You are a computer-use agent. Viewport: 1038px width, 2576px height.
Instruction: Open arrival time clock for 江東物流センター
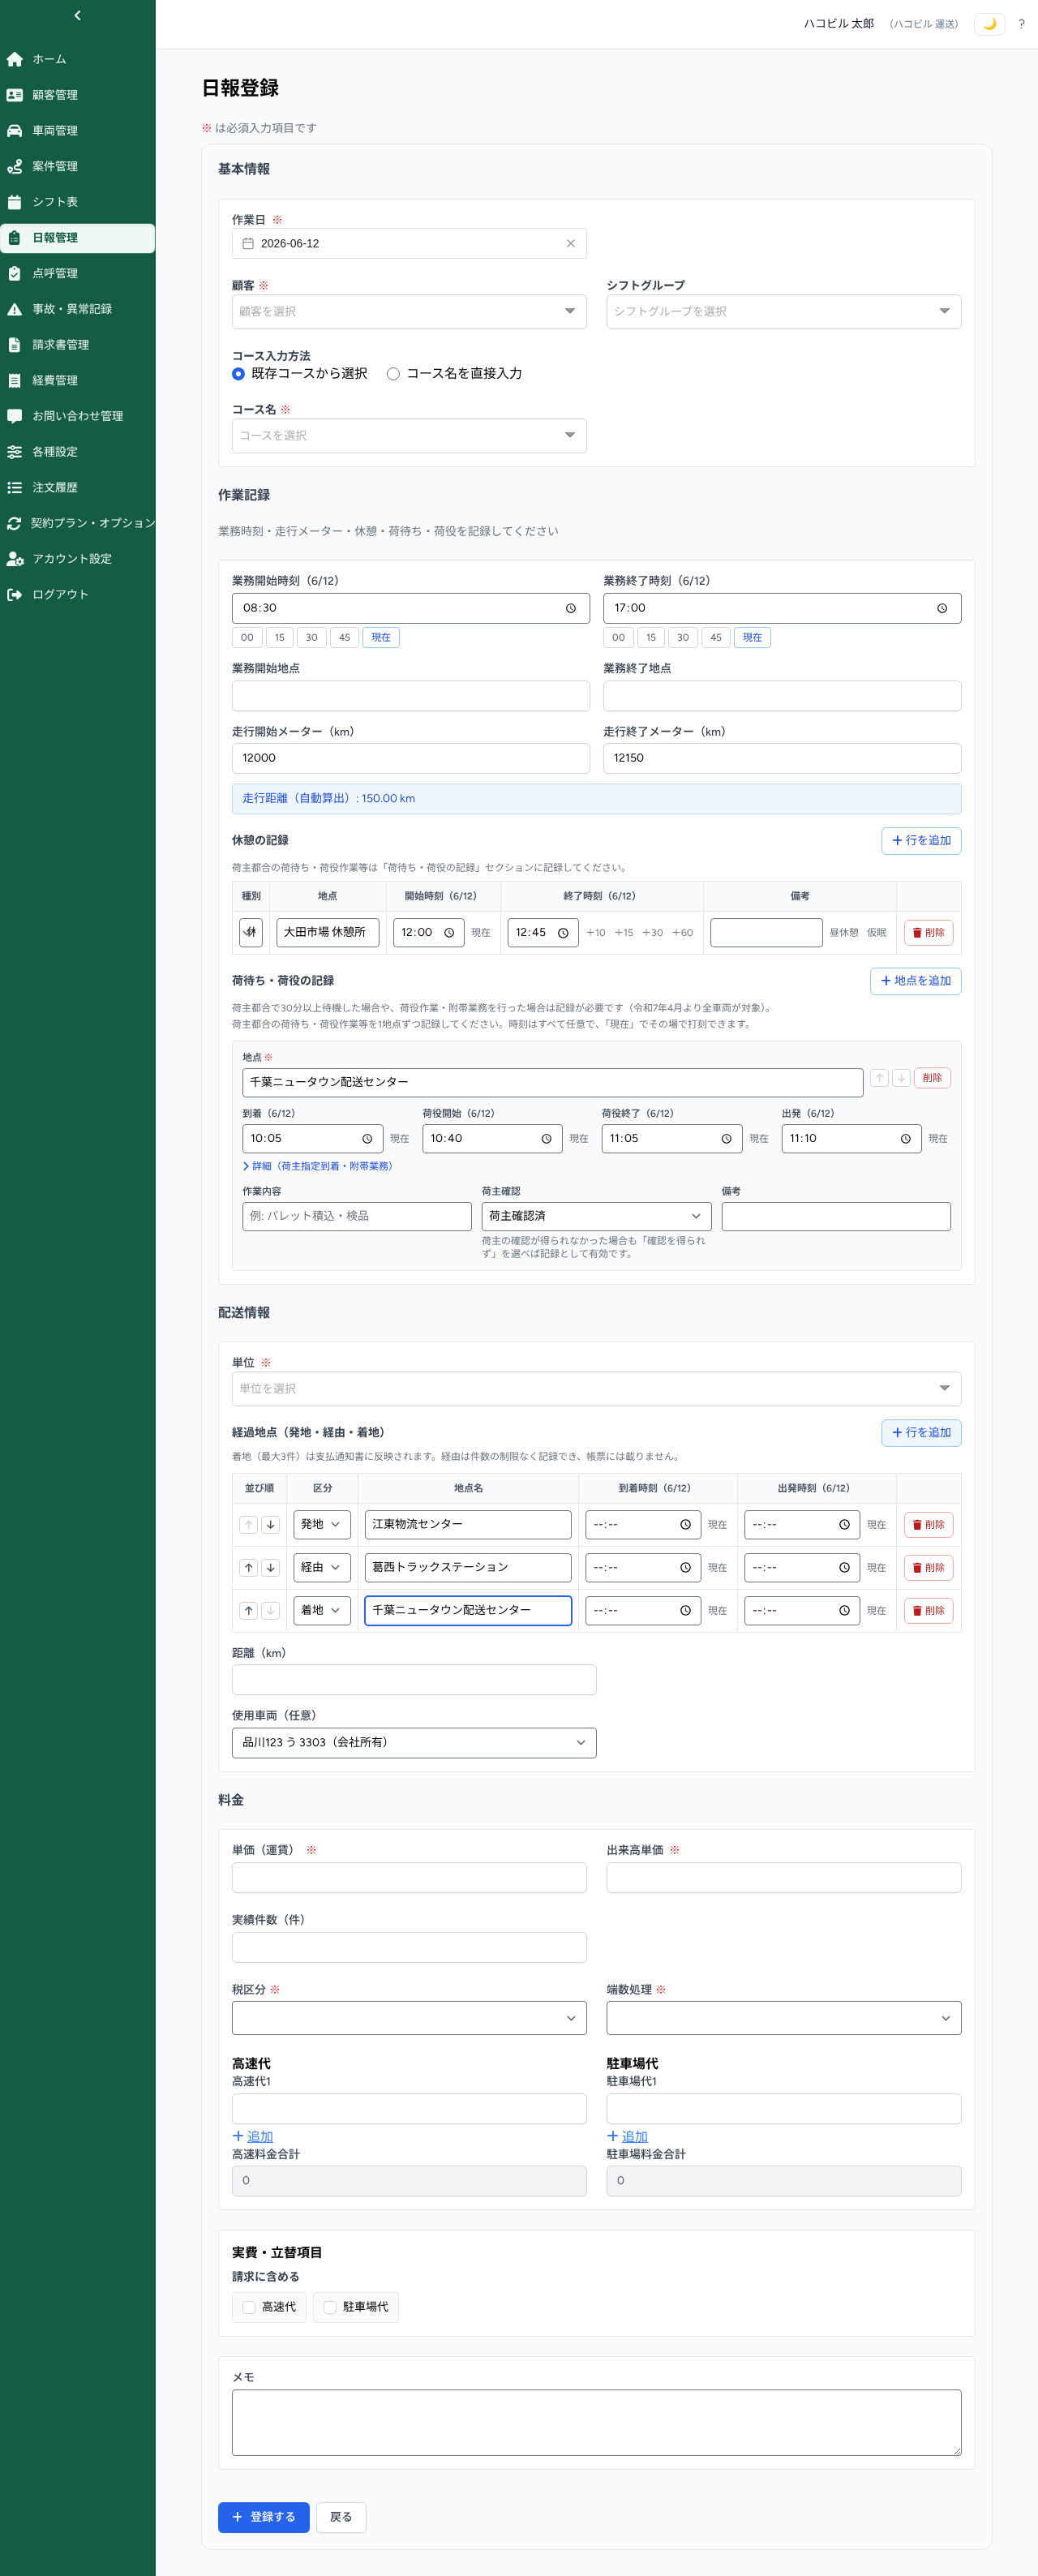pos(685,1525)
